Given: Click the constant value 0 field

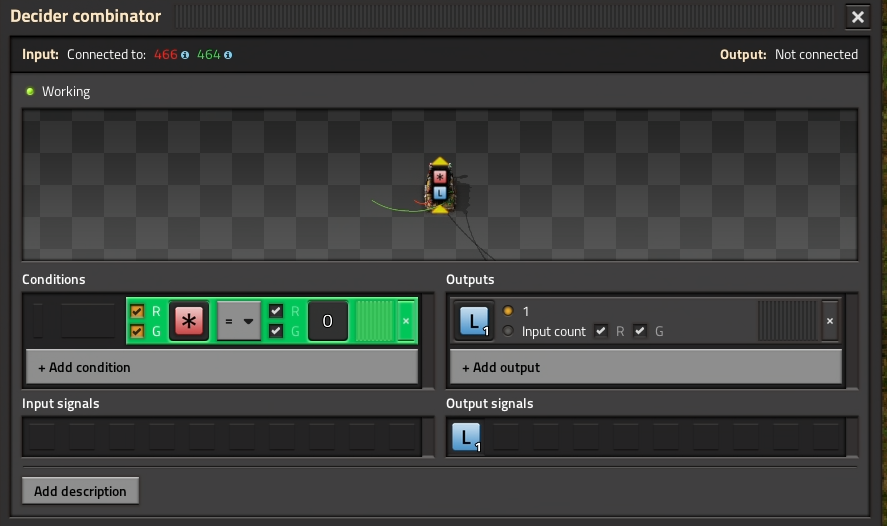Looking at the screenshot, I should click(327, 321).
